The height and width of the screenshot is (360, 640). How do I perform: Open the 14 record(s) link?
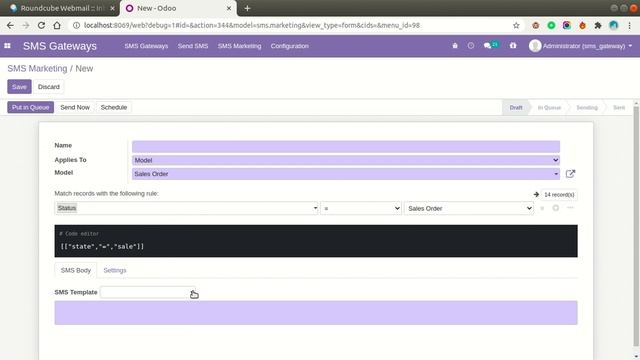[559, 195]
